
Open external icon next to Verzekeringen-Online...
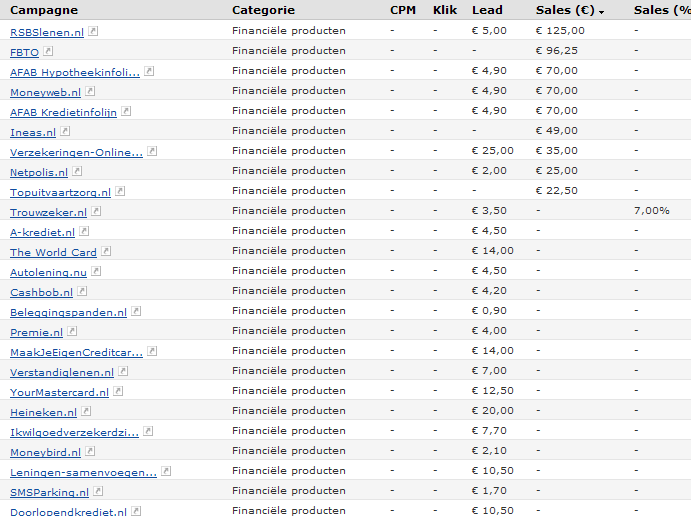152,151
